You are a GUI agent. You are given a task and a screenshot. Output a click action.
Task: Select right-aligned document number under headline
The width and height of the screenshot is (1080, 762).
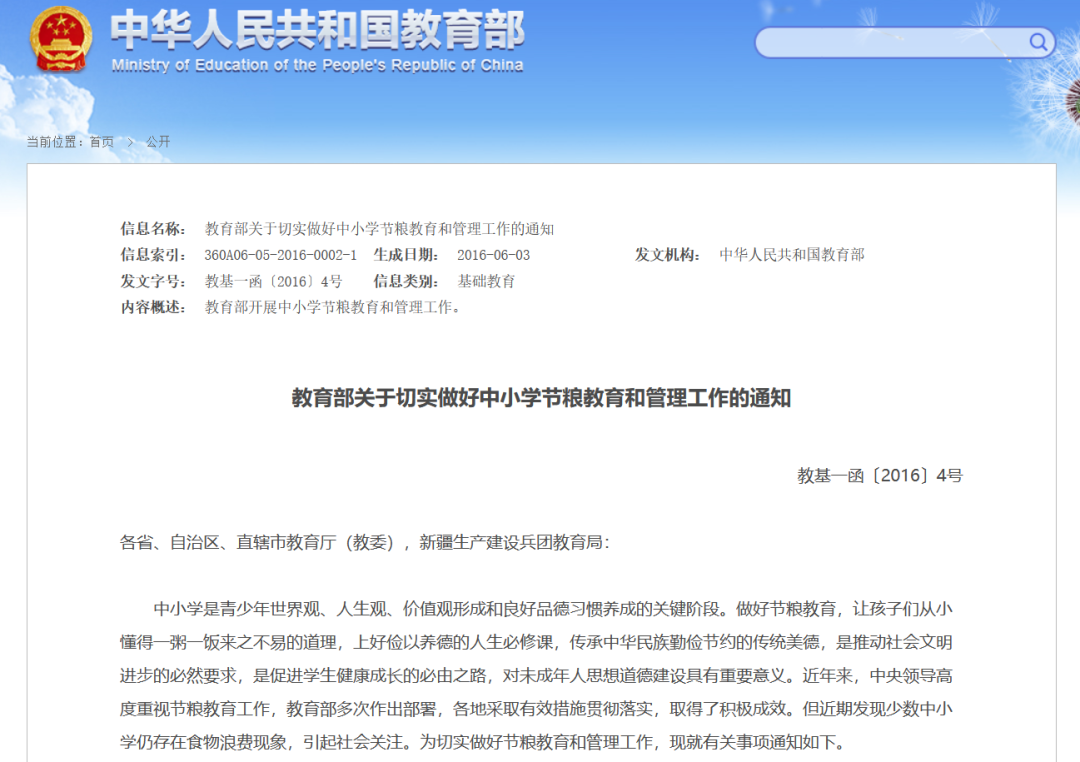[880, 475]
